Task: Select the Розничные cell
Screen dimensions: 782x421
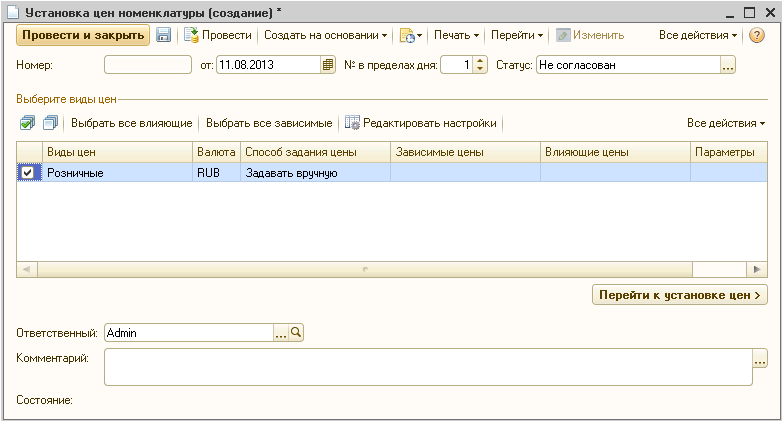Action: pyautogui.click(x=117, y=173)
